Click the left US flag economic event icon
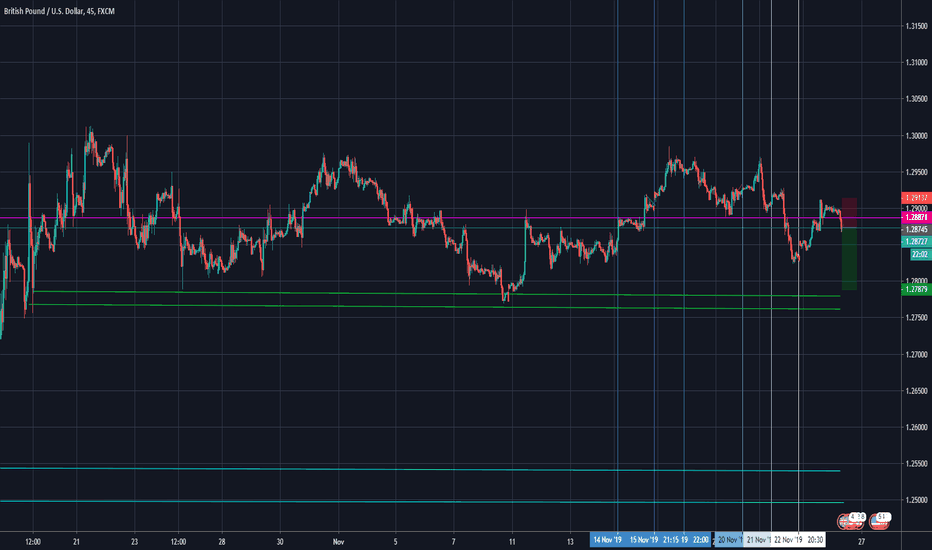The height and width of the screenshot is (550, 932). coord(851,520)
